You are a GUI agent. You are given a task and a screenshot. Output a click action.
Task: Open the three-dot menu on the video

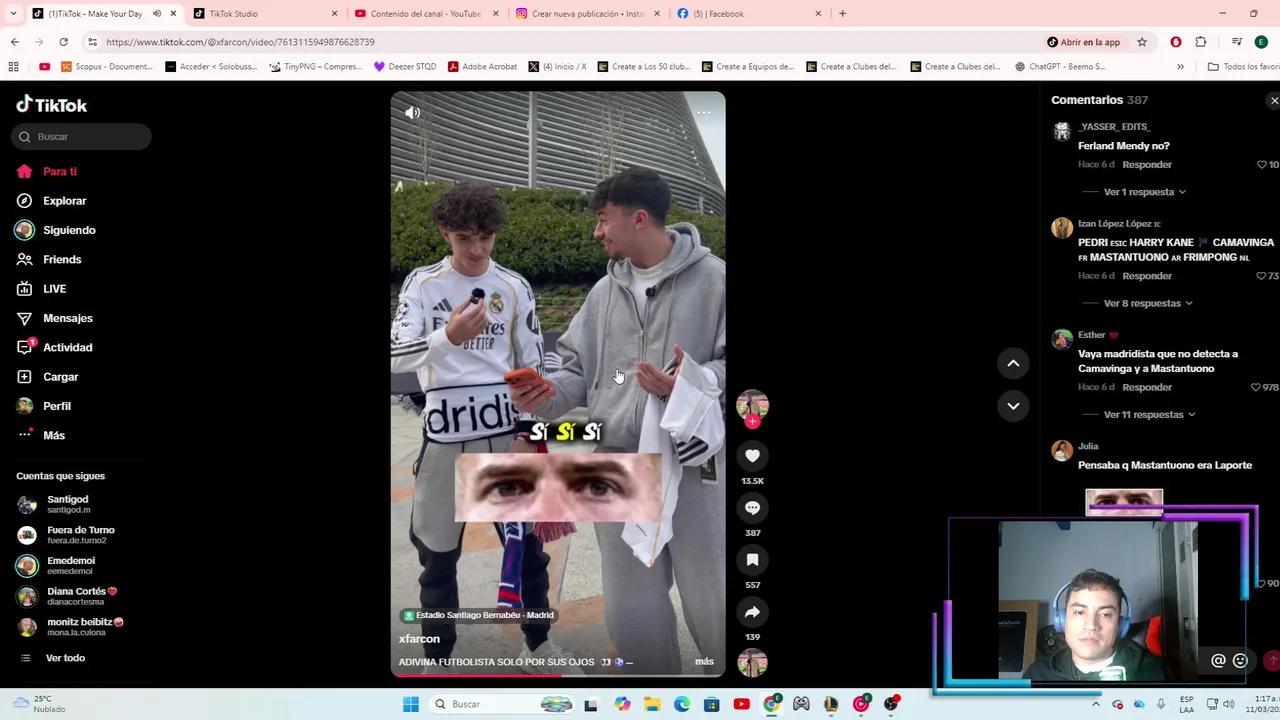pos(703,113)
